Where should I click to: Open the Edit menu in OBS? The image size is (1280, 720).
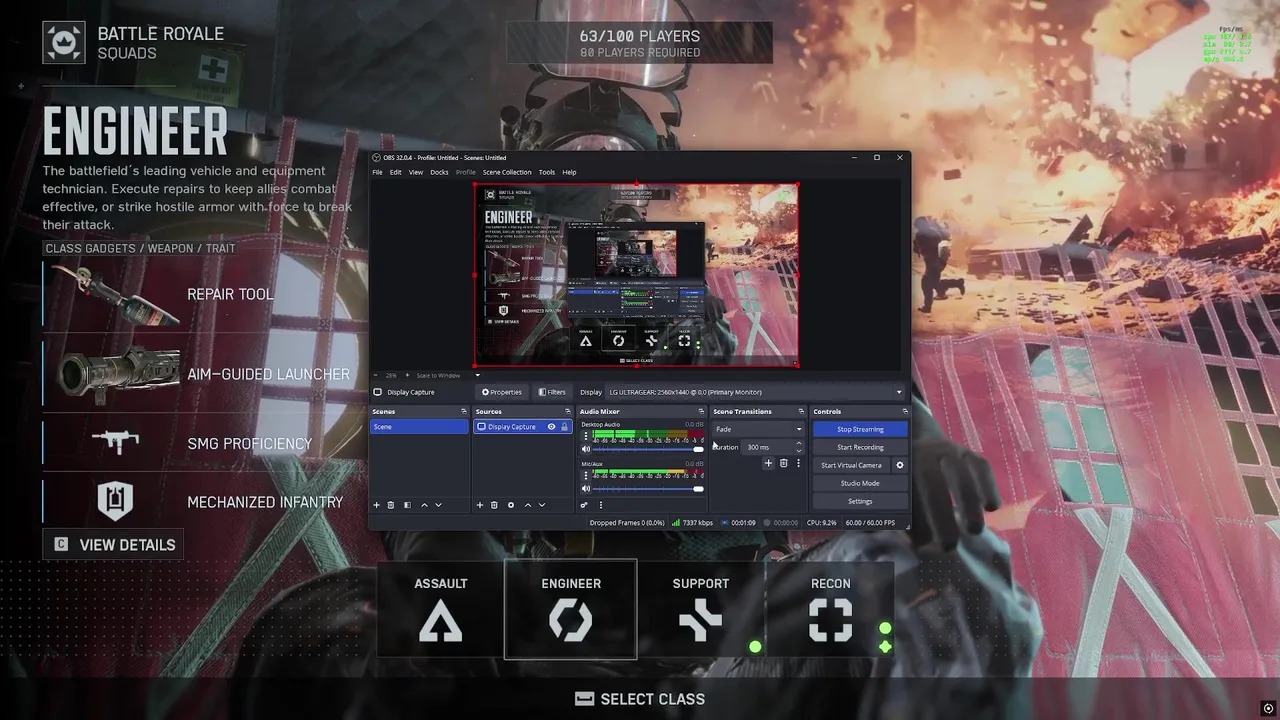[396, 172]
